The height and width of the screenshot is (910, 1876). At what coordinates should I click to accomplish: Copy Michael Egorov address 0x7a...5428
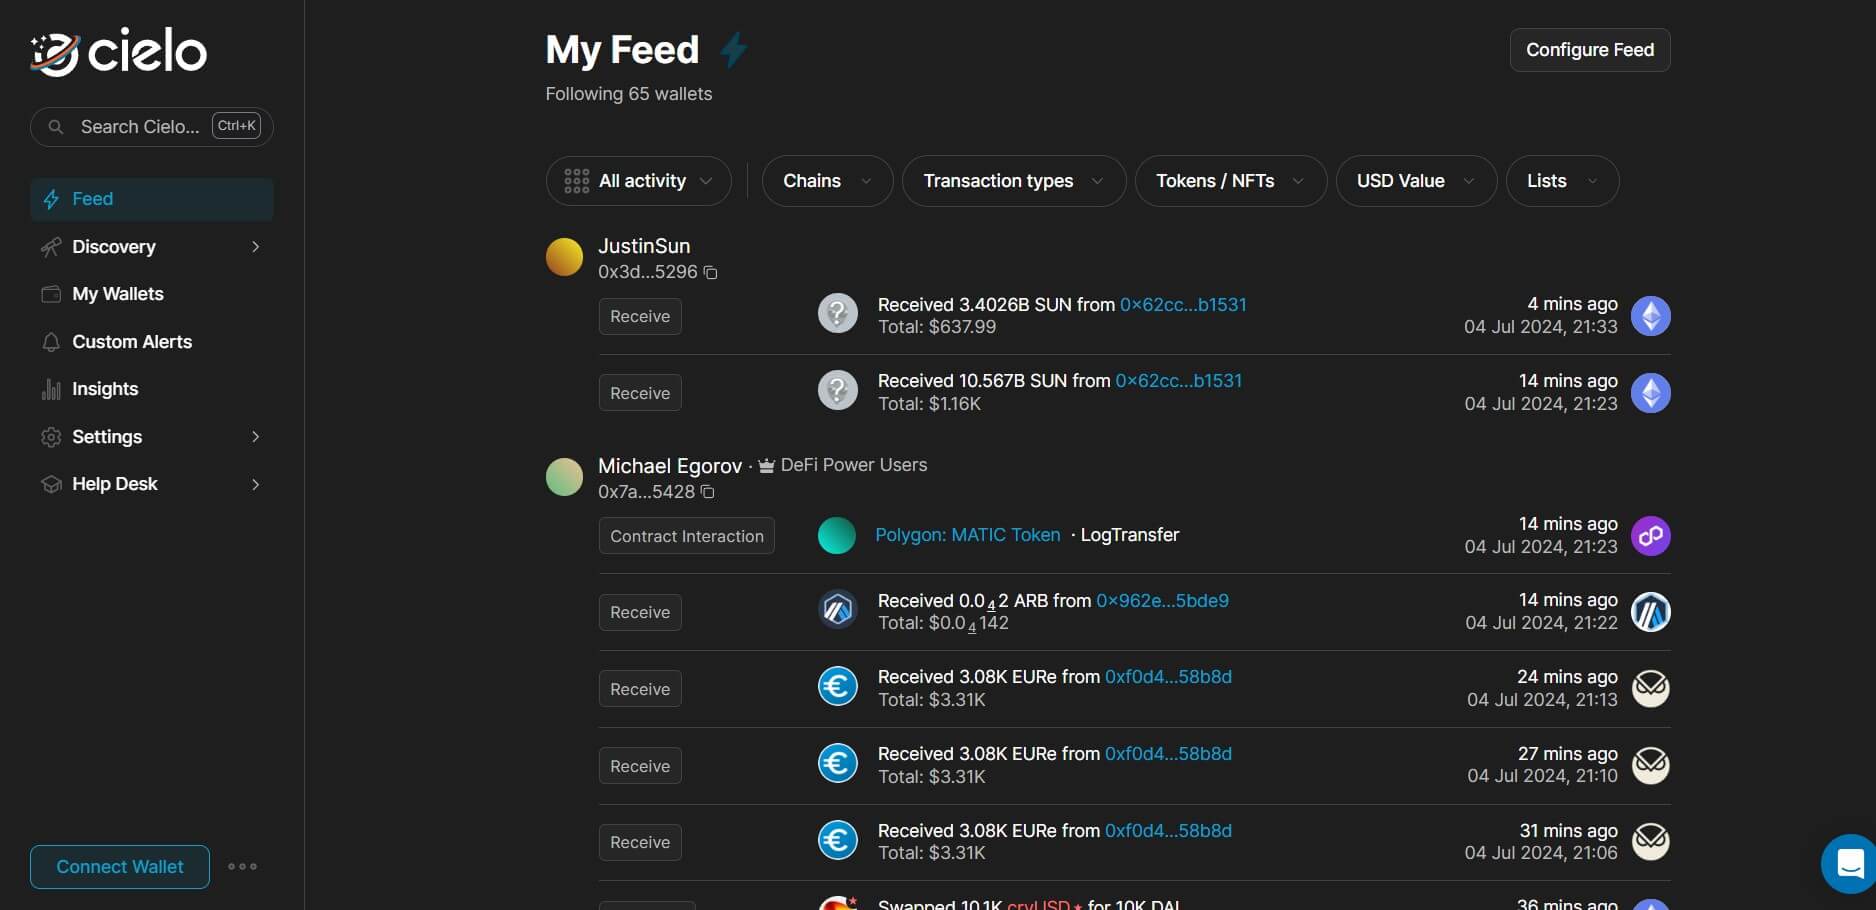[708, 492]
